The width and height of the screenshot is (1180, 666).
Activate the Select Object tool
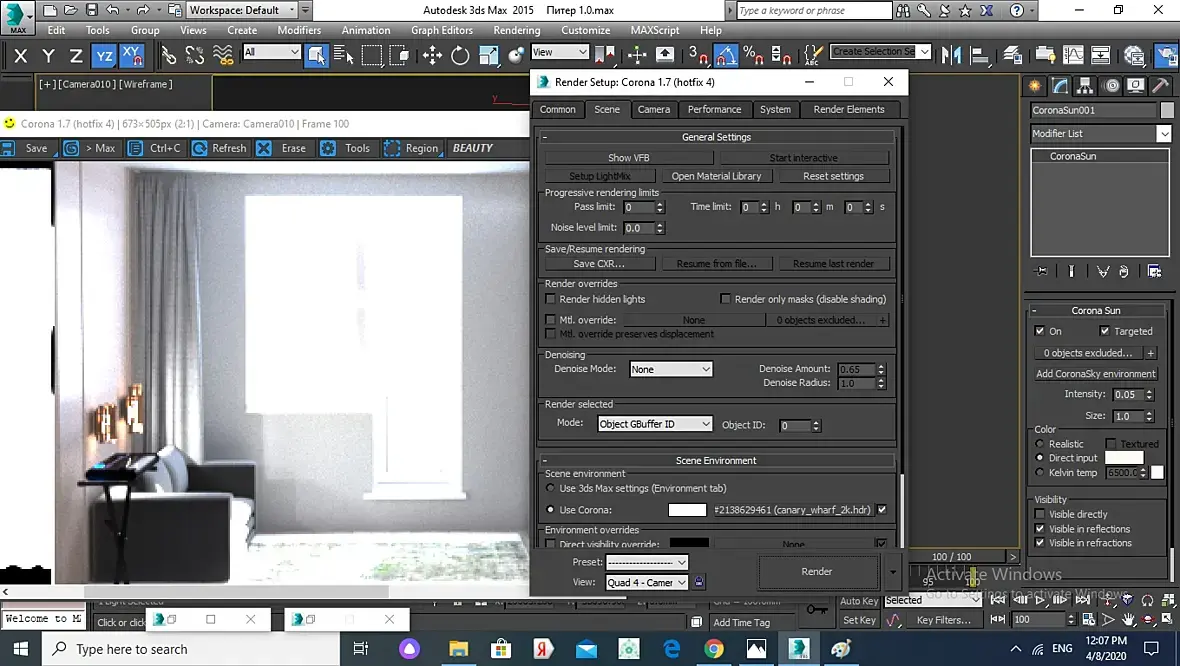[x=316, y=55]
